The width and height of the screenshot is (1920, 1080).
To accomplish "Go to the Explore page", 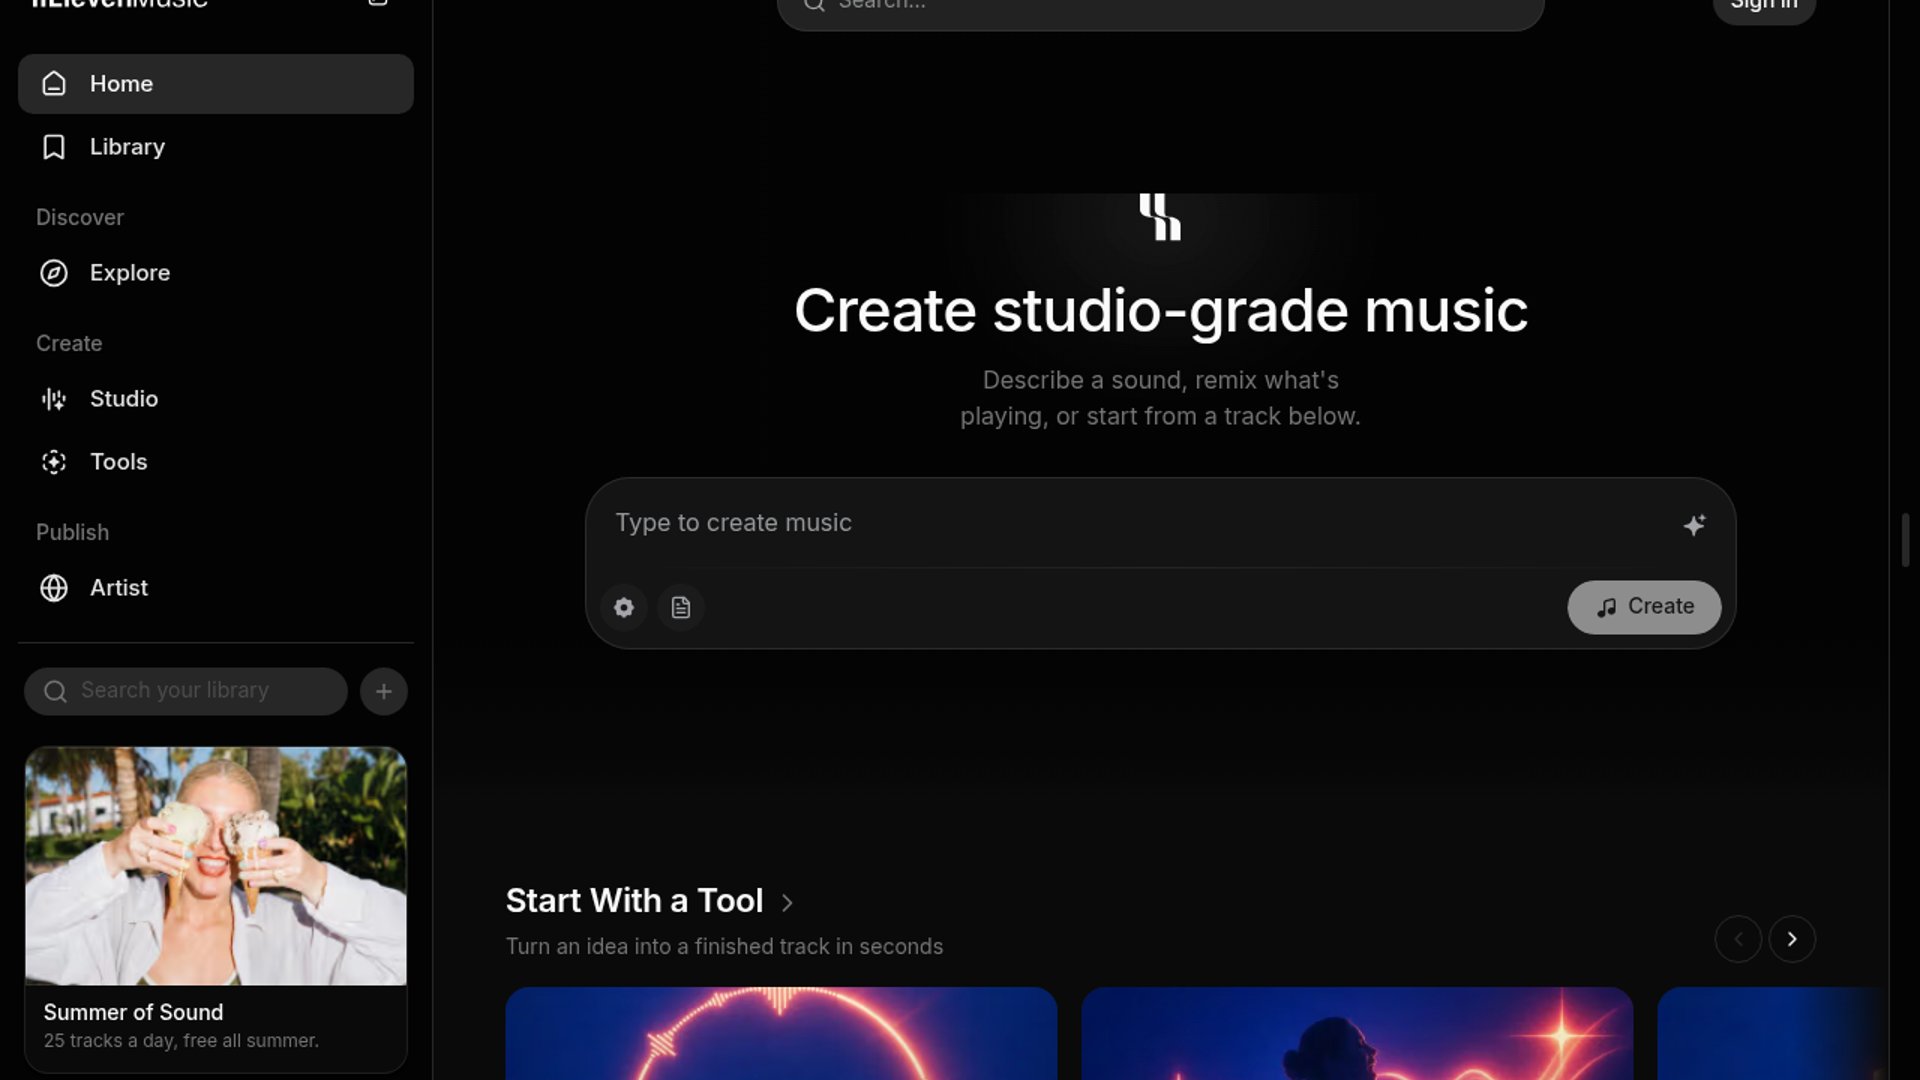I will (215, 273).
